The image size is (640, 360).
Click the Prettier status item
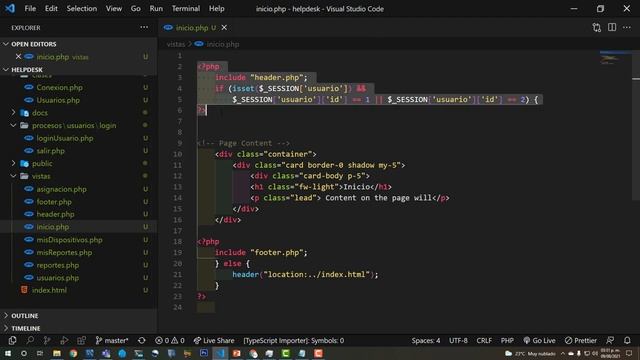coord(581,340)
